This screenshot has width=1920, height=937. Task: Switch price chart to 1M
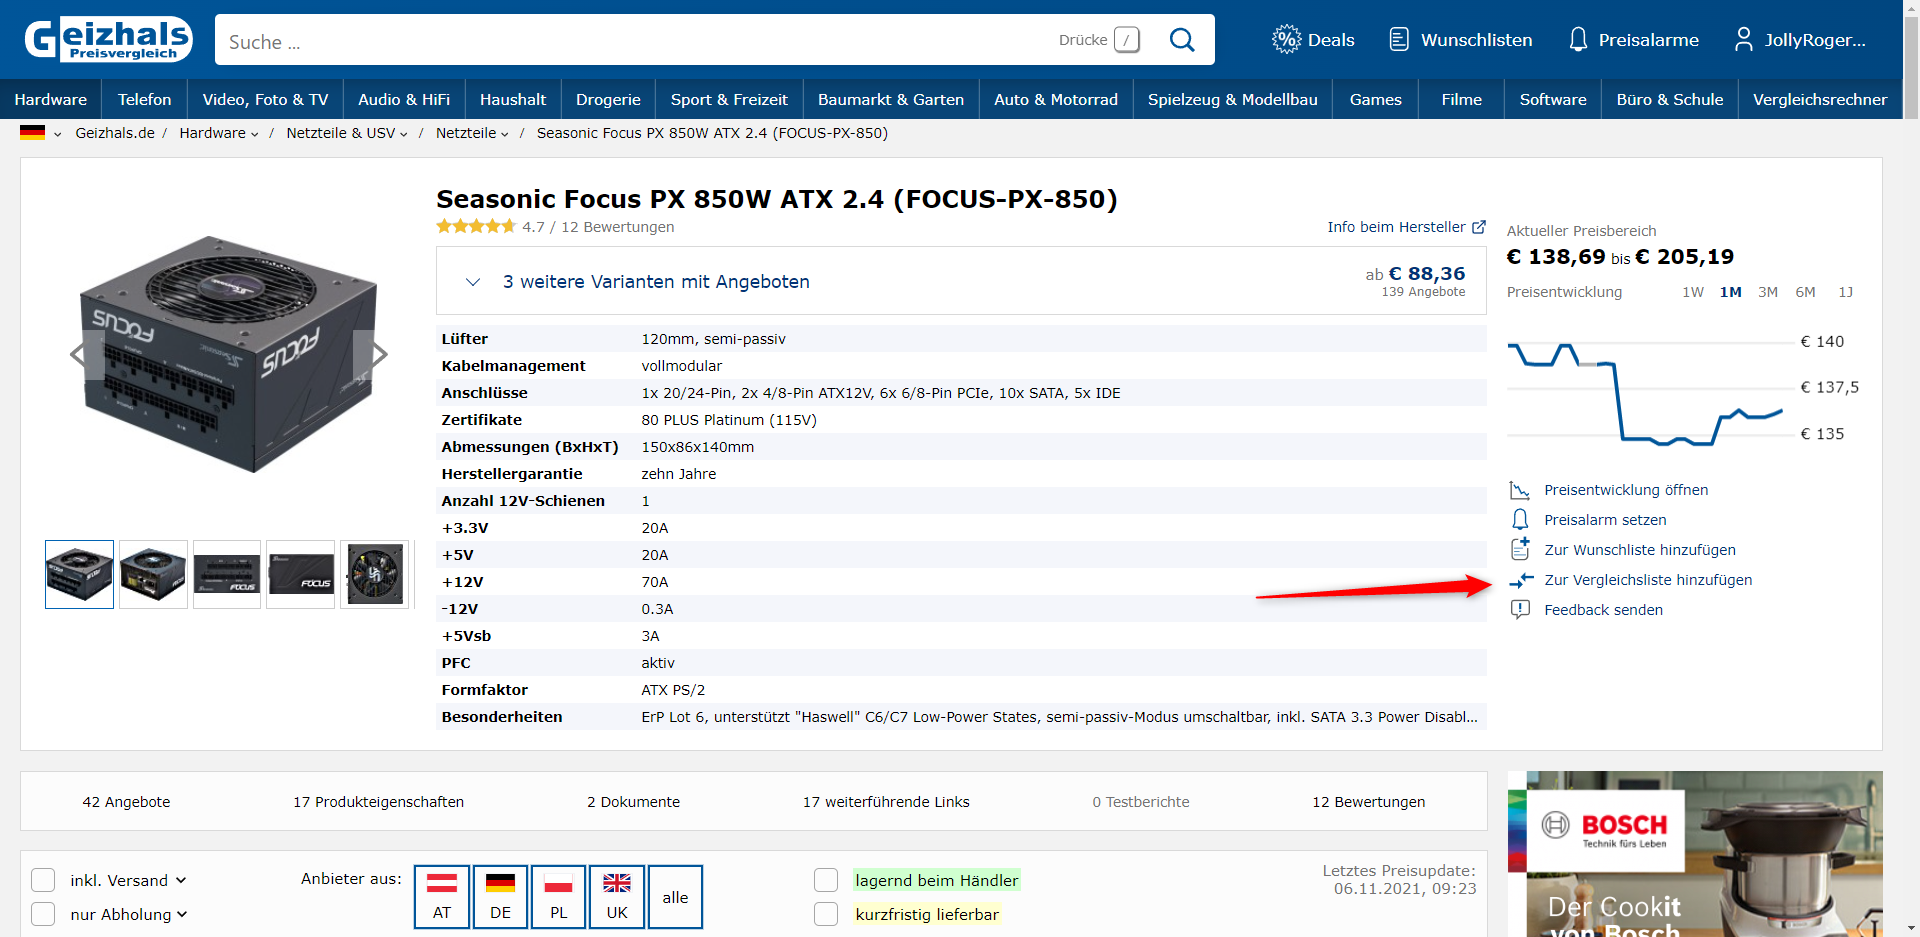click(1730, 292)
